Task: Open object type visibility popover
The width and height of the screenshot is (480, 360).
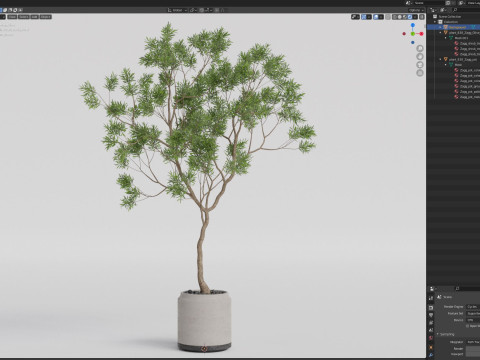Action: (x=355, y=17)
